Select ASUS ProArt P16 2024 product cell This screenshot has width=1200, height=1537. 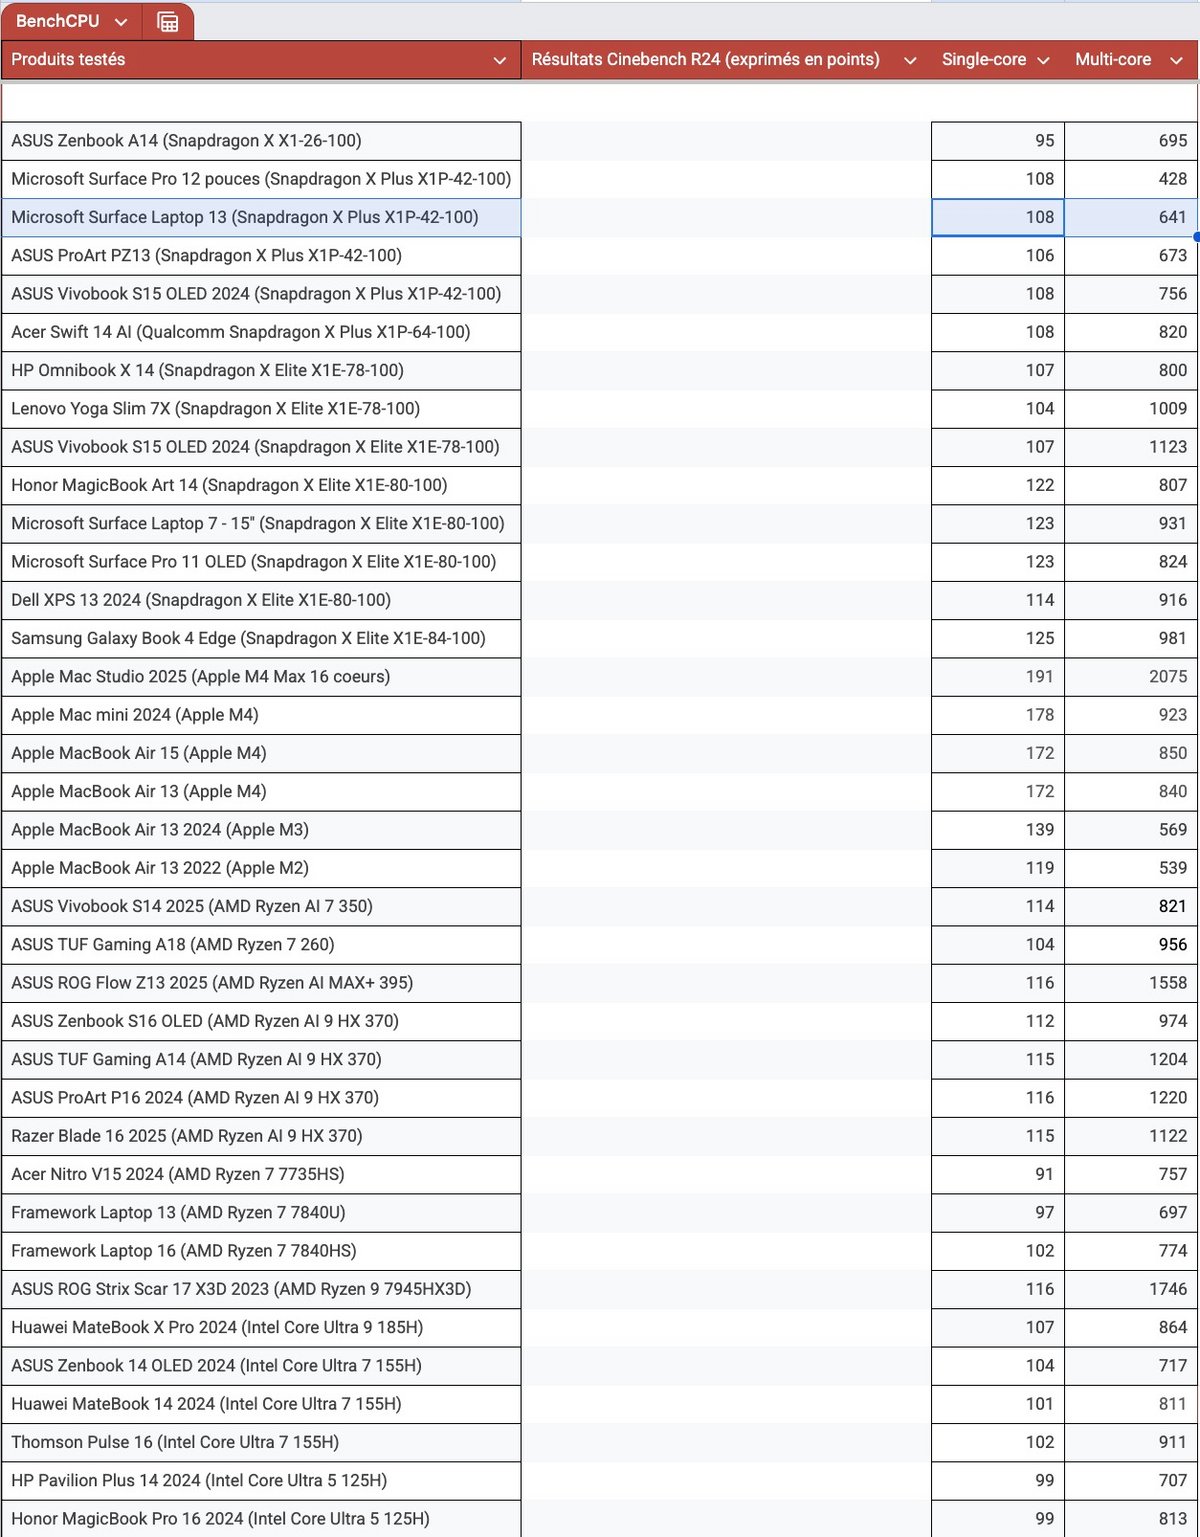tap(261, 1098)
